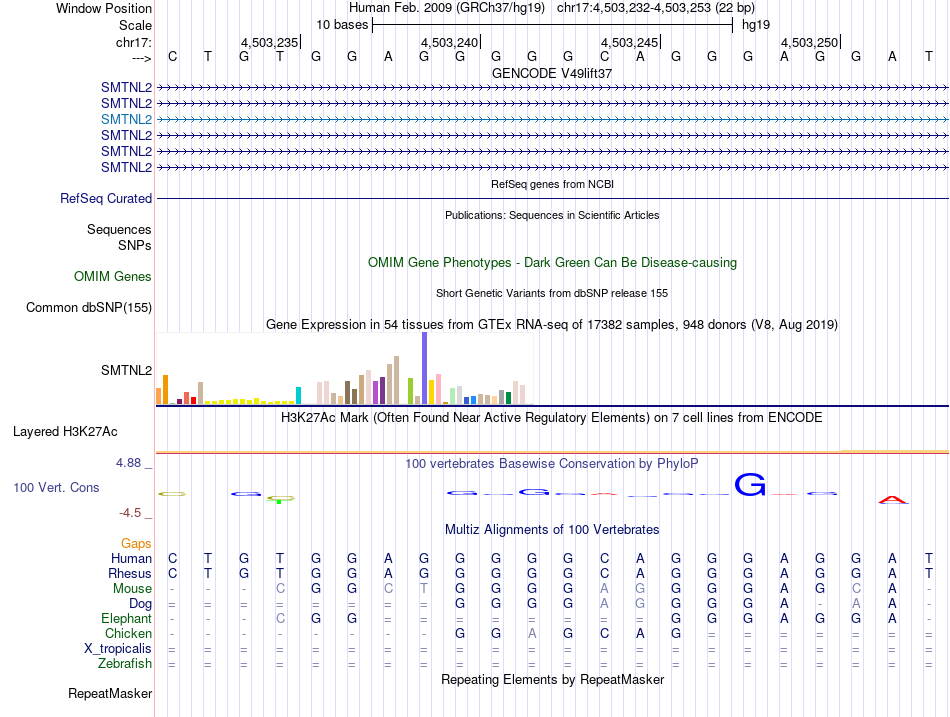950x717 pixels.
Task: Click the chr17:4,503,232-4,503,253 (22 bp) text
Action: click(x=656, y=8)
